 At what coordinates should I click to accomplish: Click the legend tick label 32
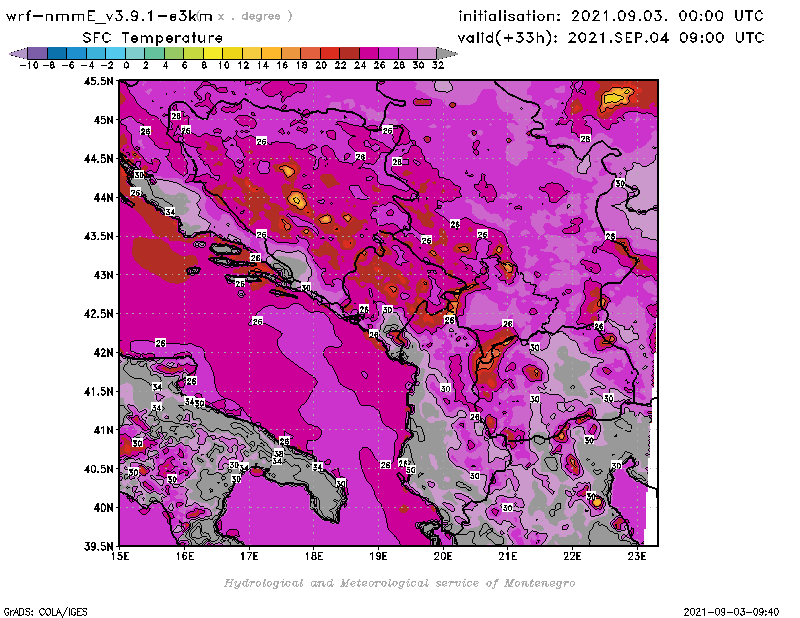coord(438,65)
